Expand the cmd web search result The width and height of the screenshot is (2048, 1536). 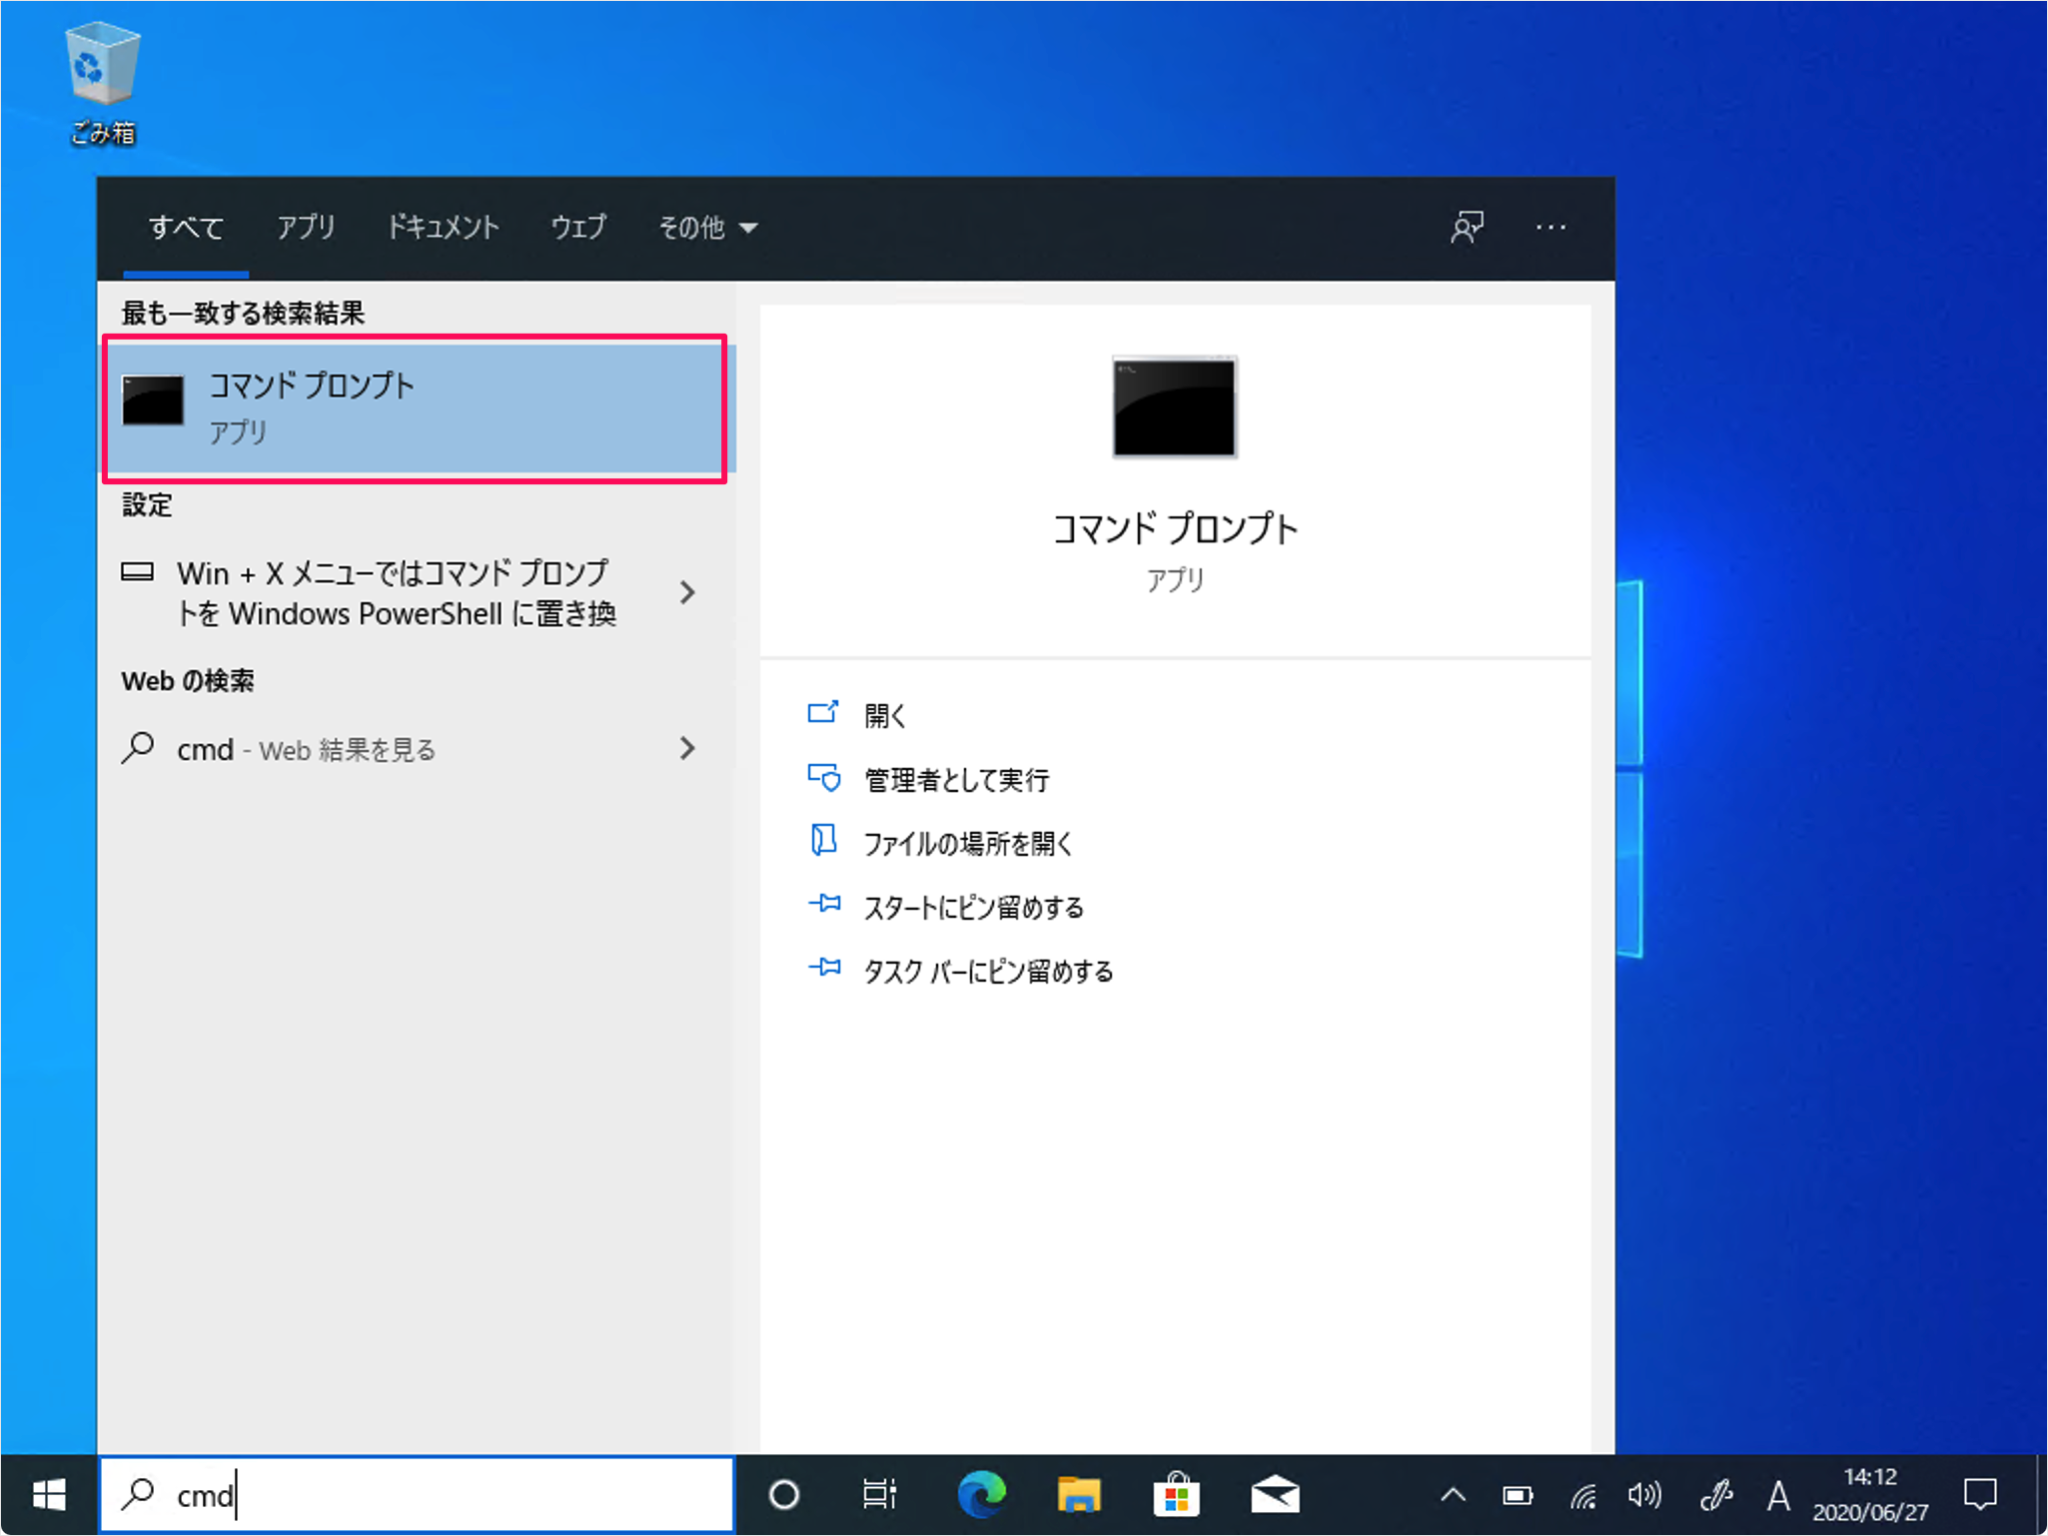coord(687,748)
